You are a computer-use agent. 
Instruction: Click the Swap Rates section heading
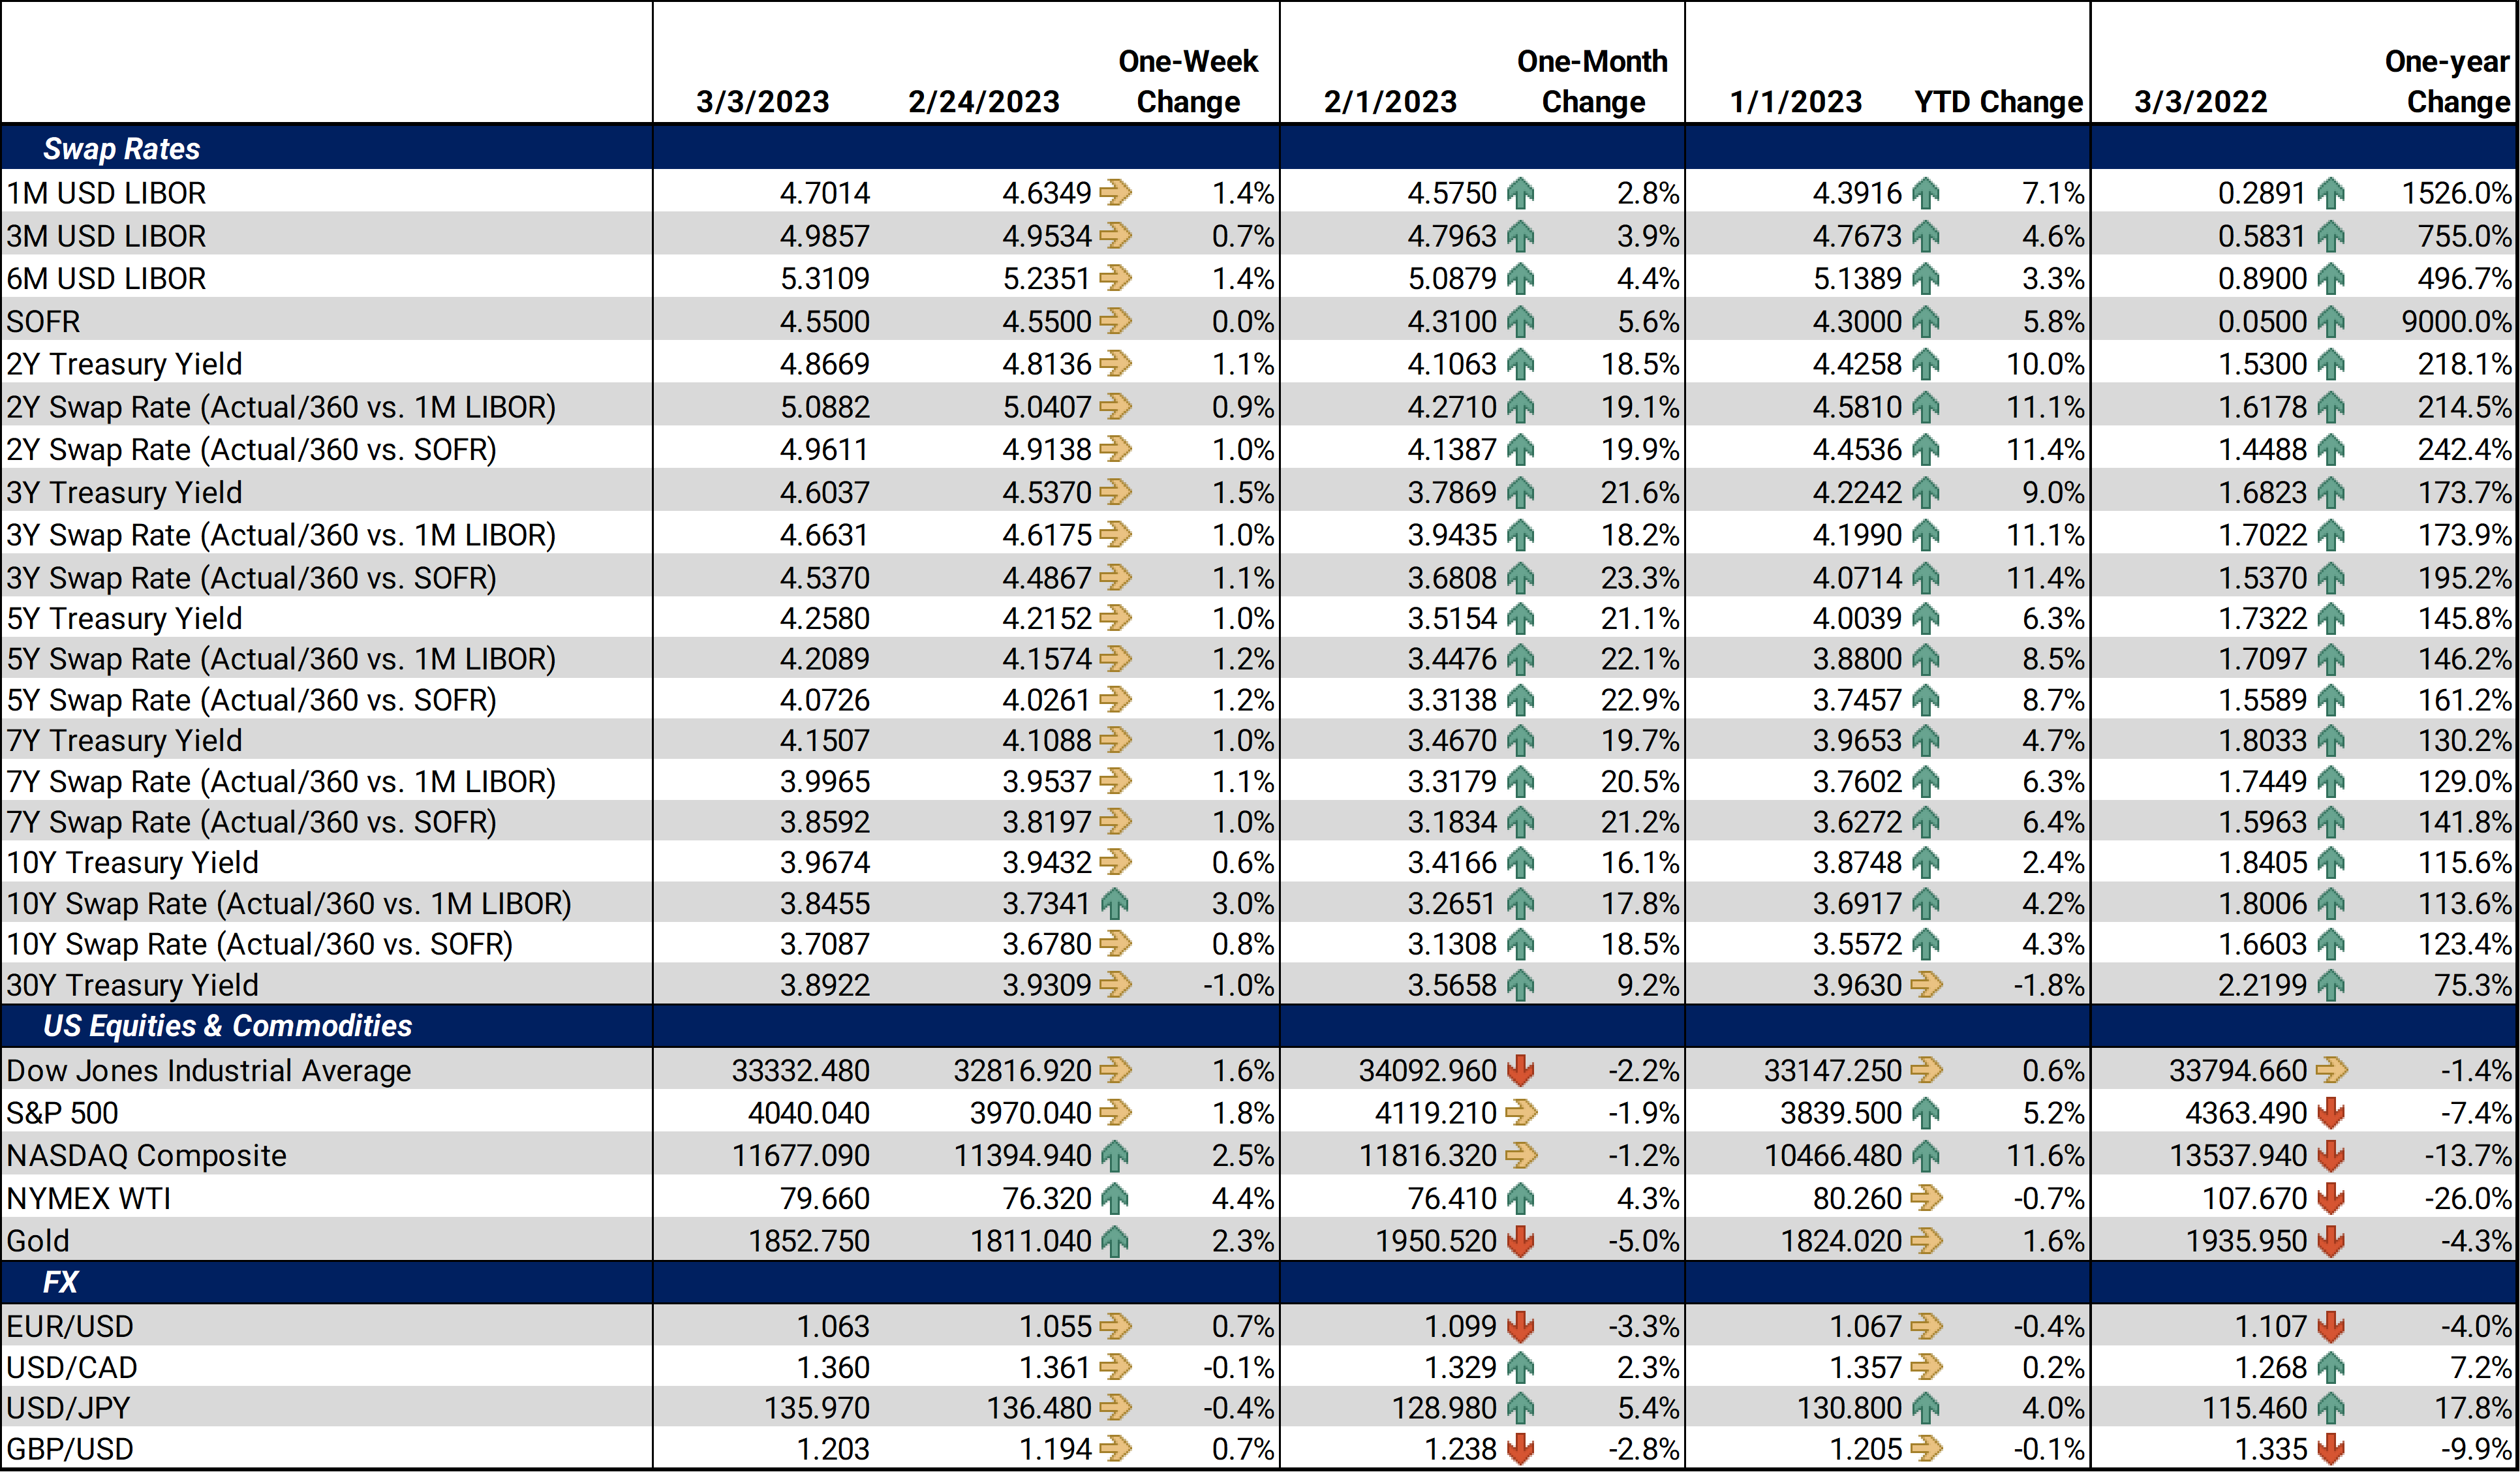122,148
